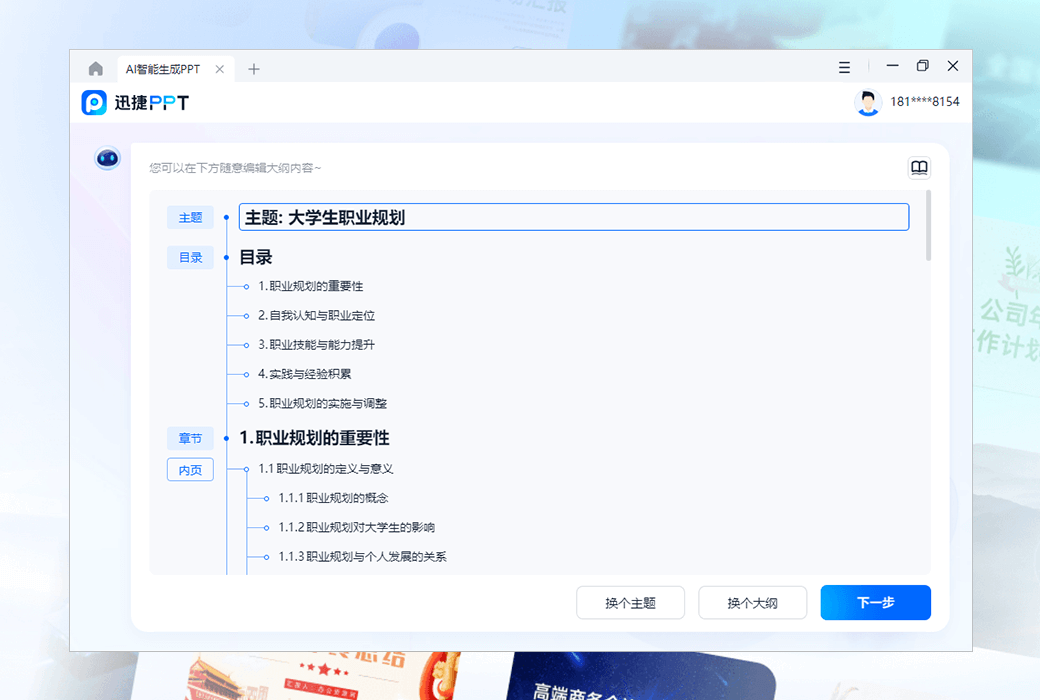Open a new tab with plus icon
The image size is (1040, 700).
(x=253, y=69)
